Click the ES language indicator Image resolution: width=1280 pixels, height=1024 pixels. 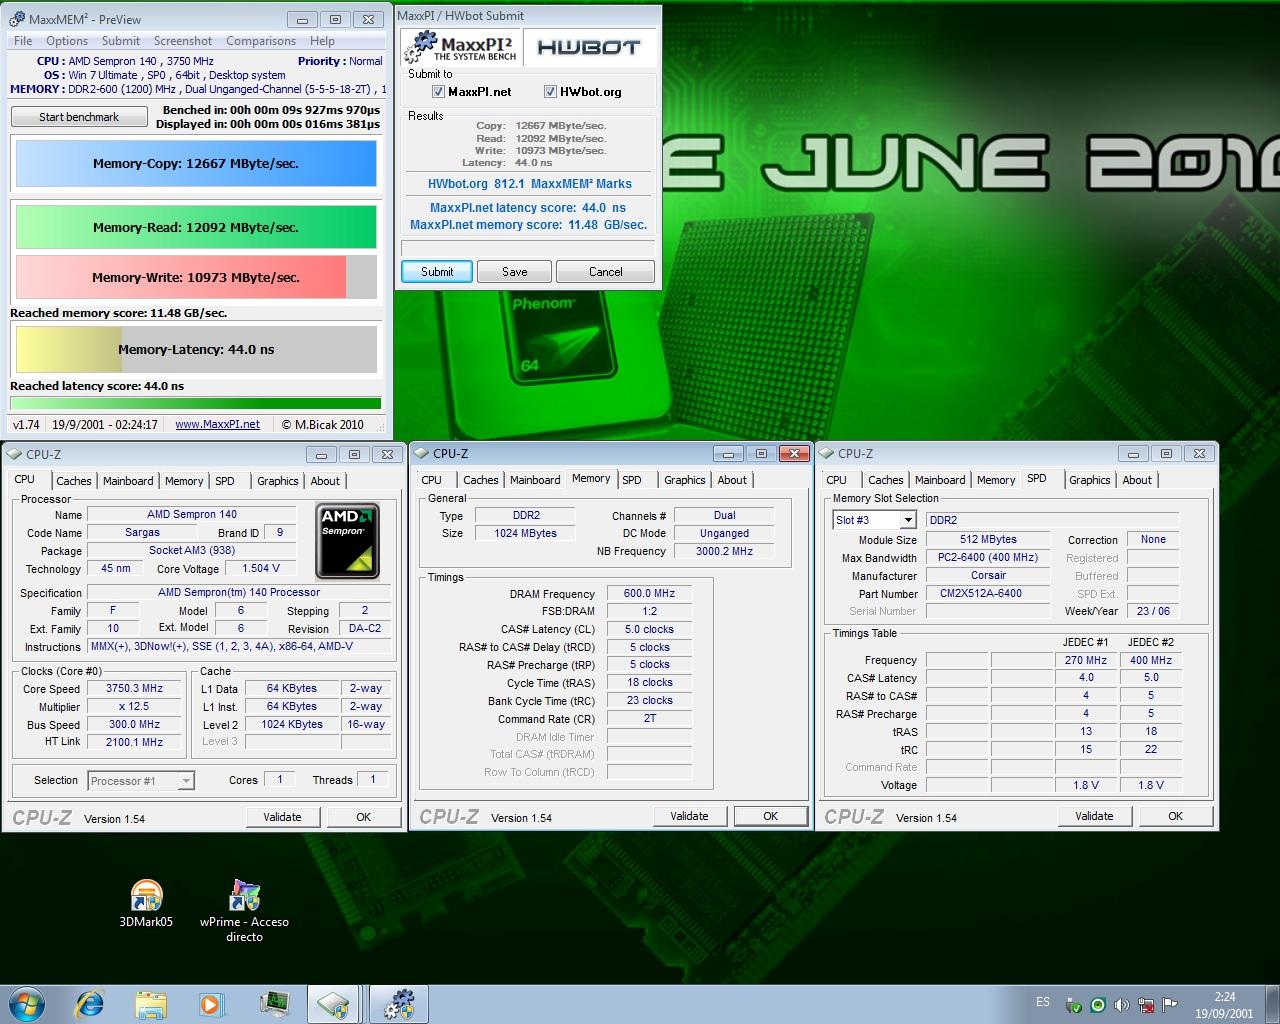(1043, 1002)
